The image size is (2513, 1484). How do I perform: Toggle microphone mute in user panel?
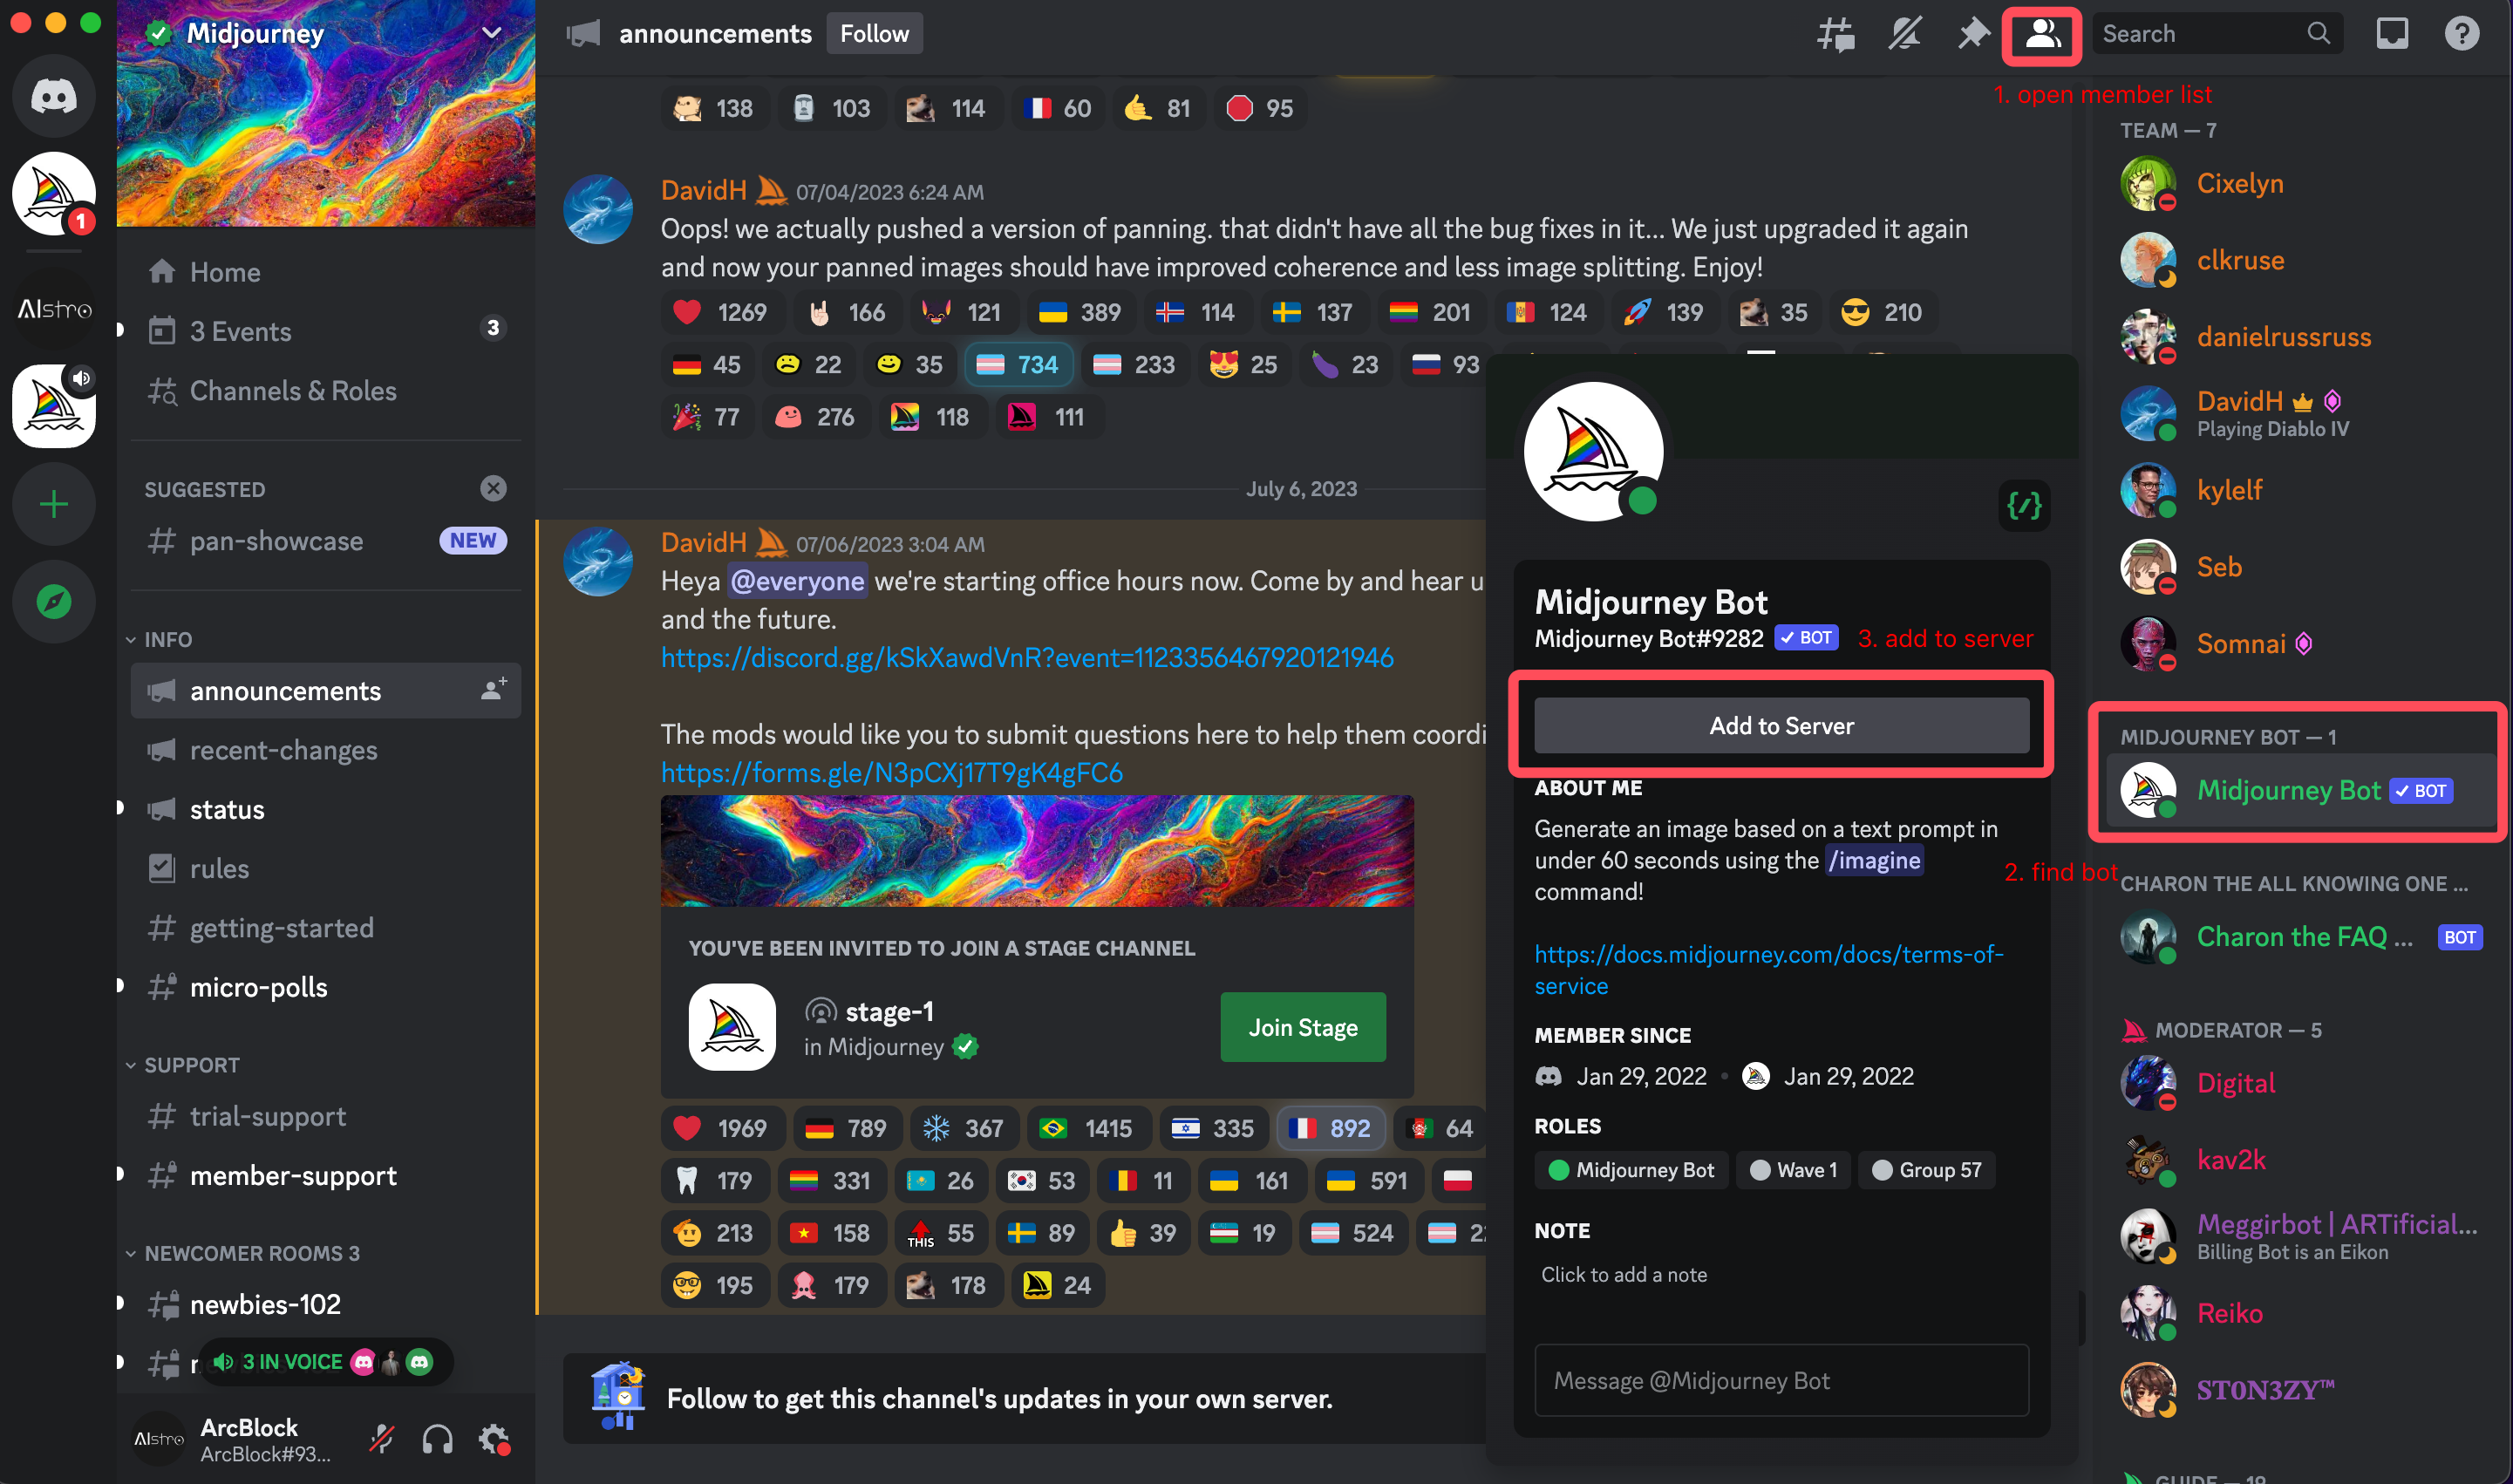point(381,1439)
